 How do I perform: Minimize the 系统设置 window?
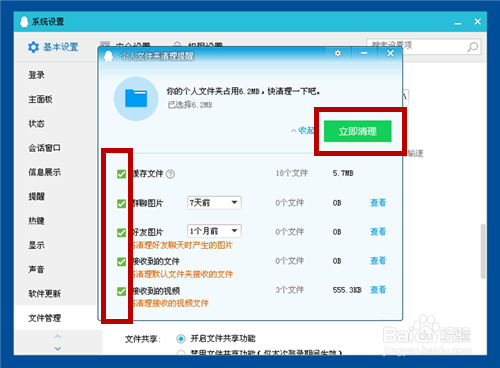point(458,23)
